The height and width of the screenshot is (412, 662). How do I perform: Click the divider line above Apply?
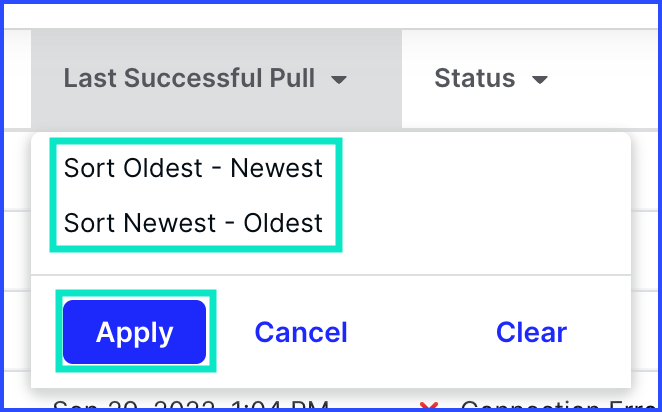pos(331,275)
